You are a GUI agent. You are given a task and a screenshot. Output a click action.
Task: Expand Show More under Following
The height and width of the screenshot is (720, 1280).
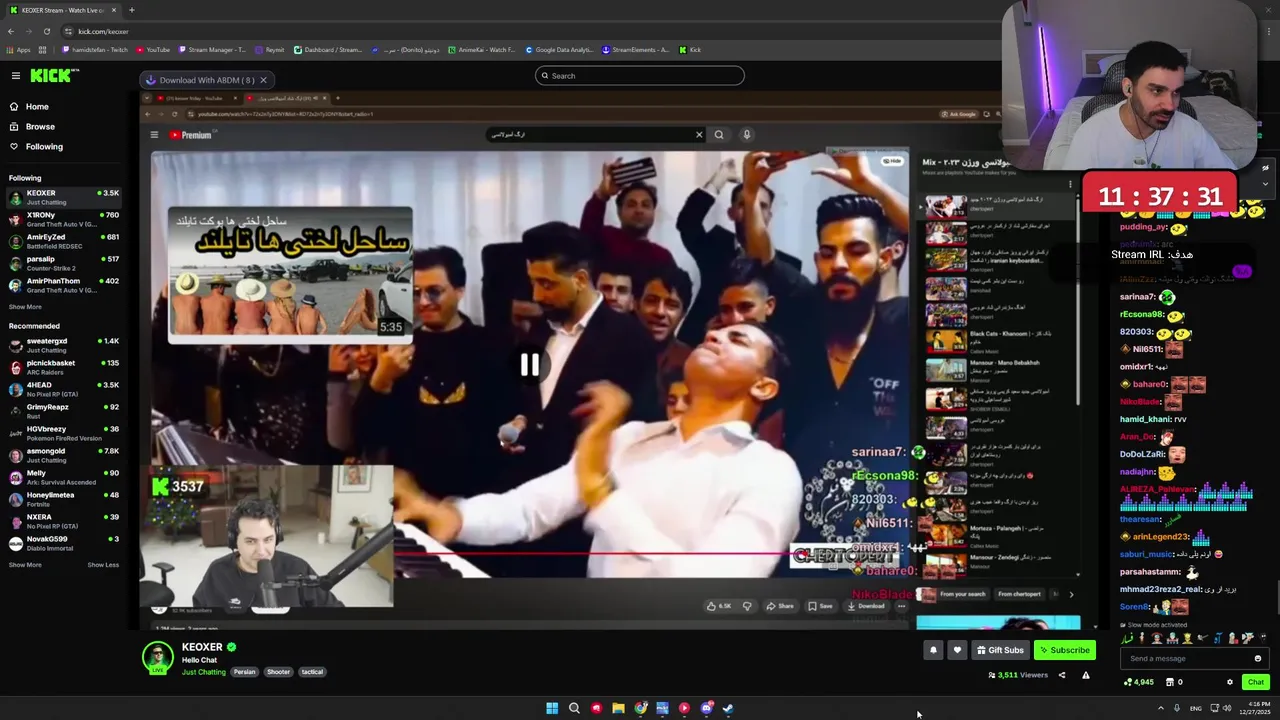tap(25, 307)
